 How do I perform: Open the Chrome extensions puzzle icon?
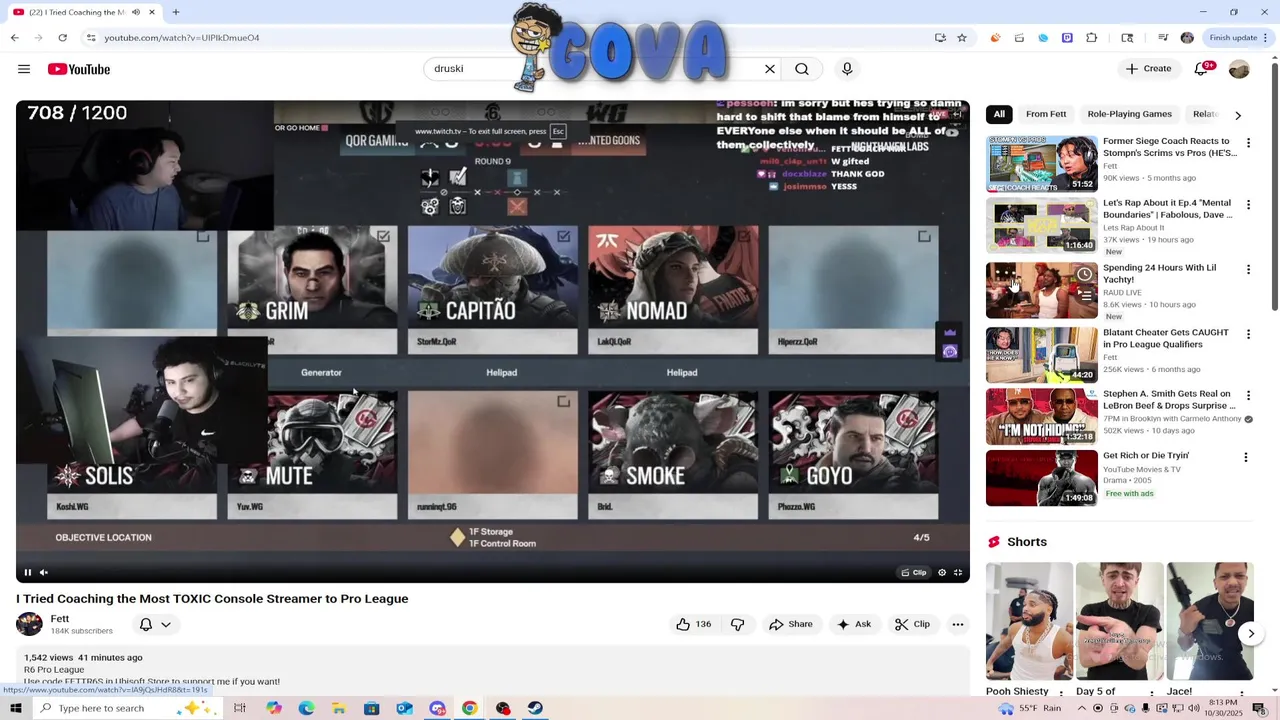[1091, 38]
